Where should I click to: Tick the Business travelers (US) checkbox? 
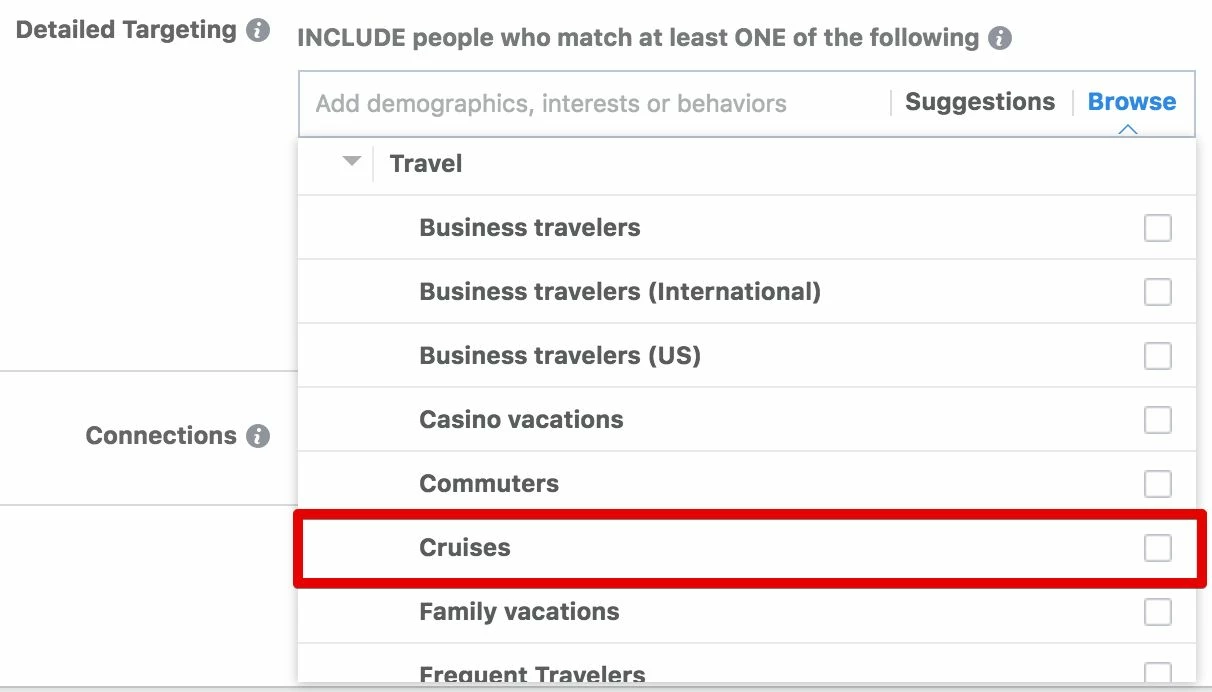tap(1158, 356)
